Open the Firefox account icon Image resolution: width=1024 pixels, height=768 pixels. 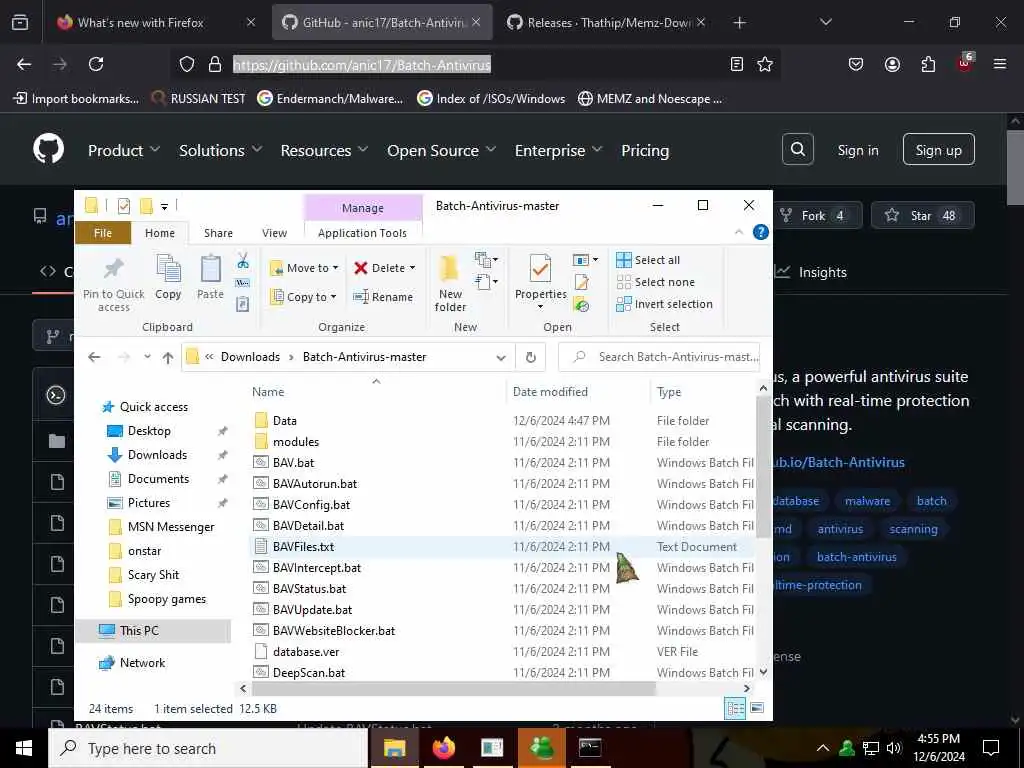click(892, 64)
